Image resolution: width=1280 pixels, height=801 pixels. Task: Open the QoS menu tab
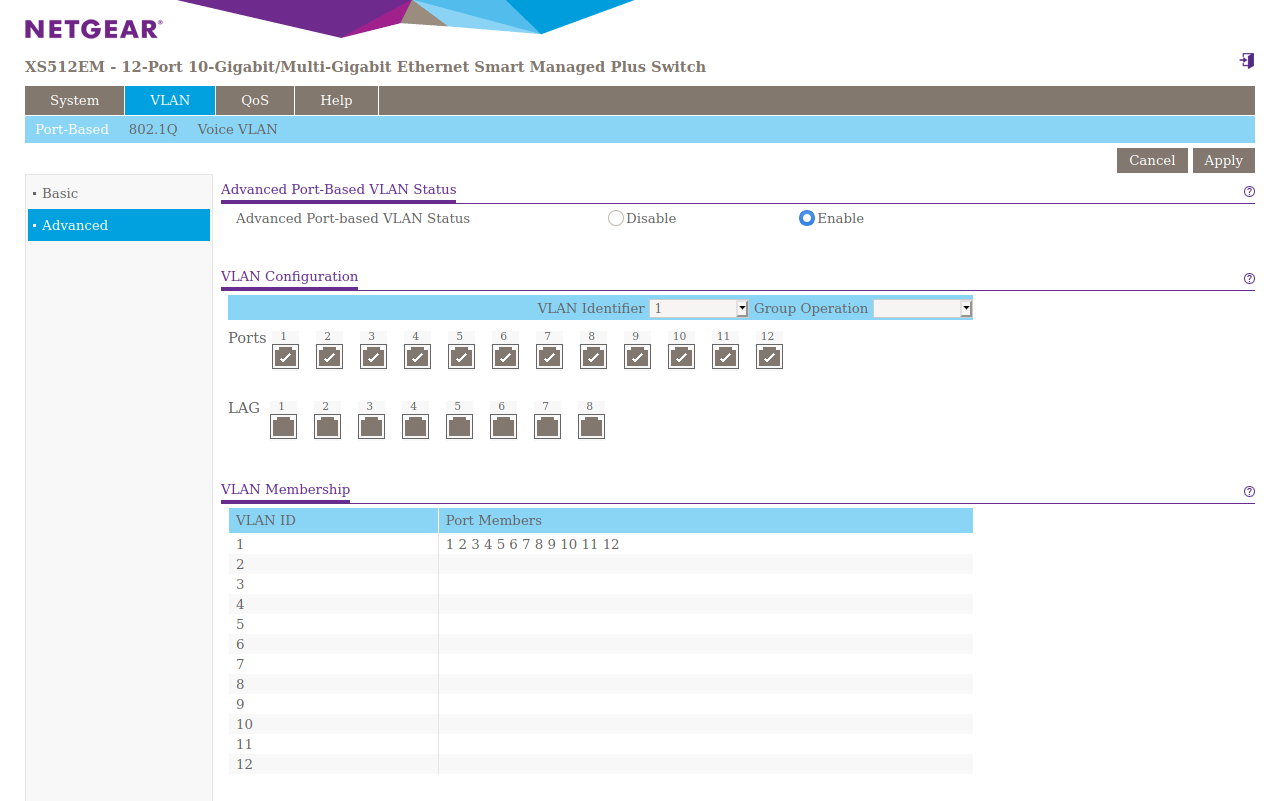[255, 100]
